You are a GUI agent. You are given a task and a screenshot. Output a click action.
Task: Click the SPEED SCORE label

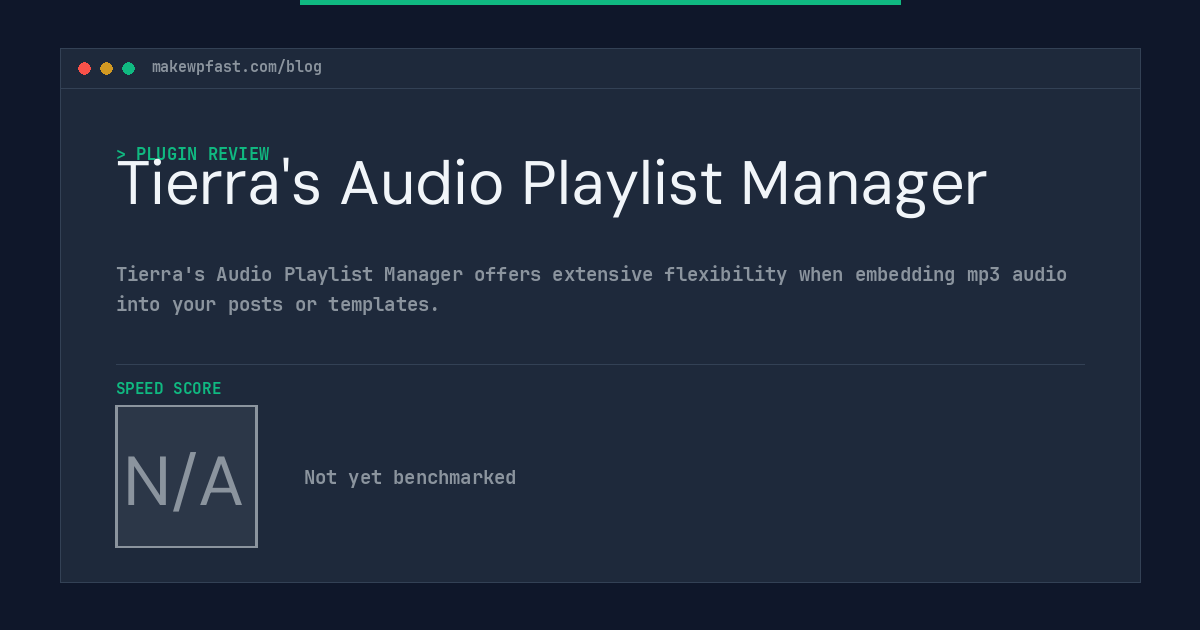coord(169,389)
